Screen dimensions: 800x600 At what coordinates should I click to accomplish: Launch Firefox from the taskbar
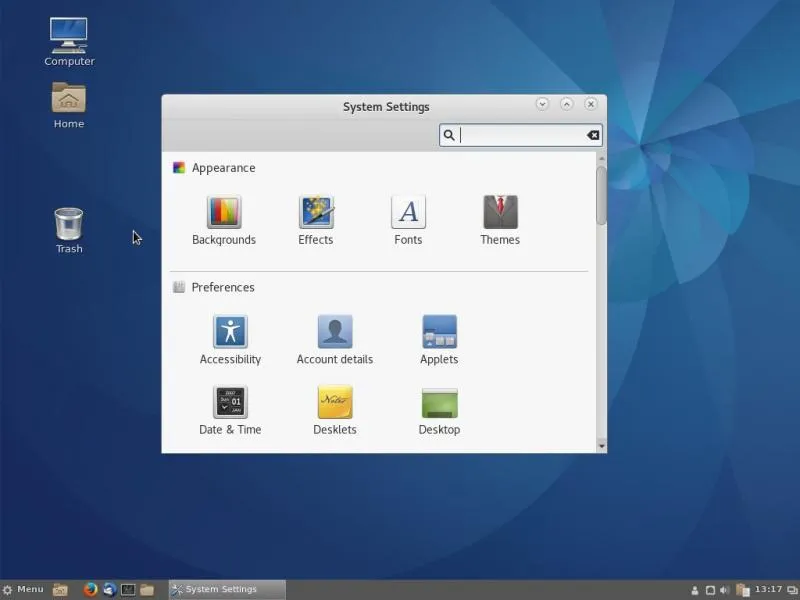click(x=89, y=589)
